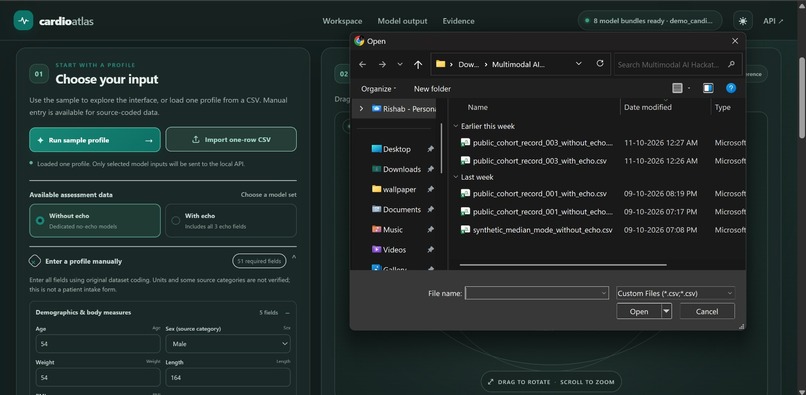Click the pin icon next to Desktop

pos(430,149)
